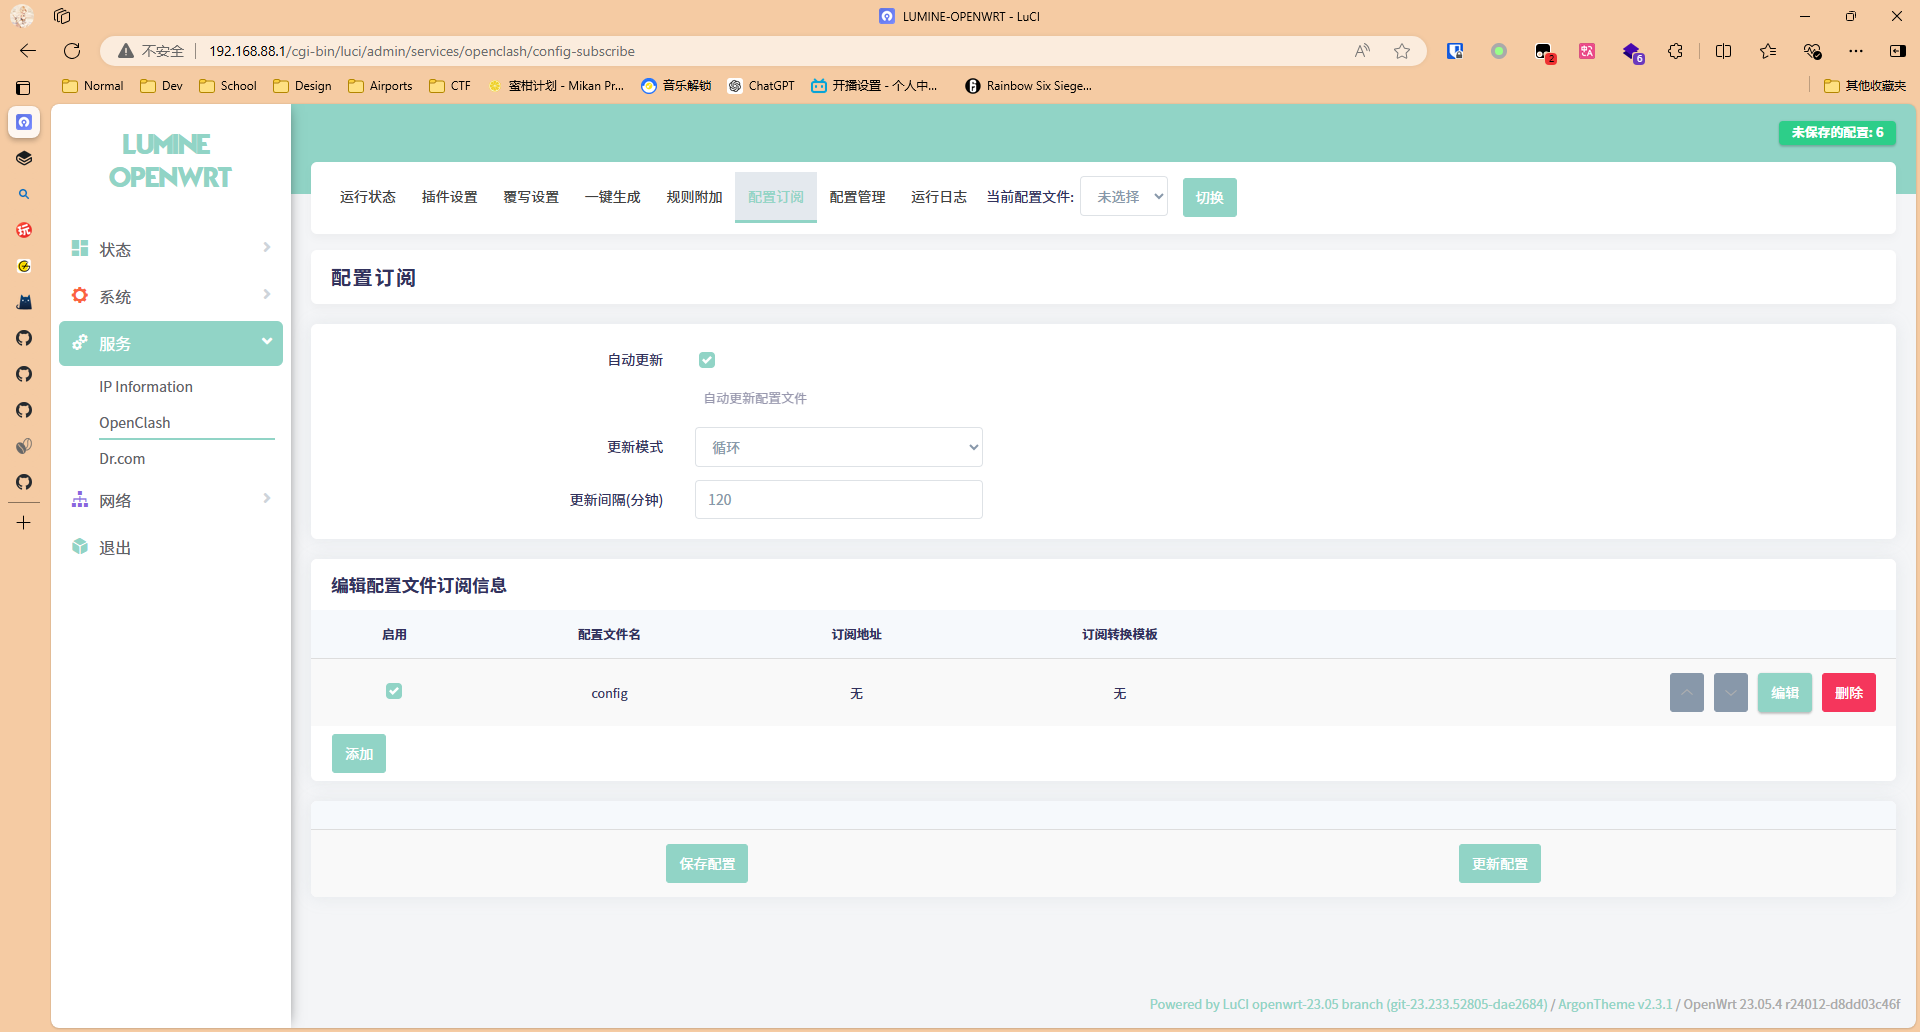Image resolution: width=1920 pixels, height=1032 pixels.
Task: Toggle the auto update checkbox
Action: pos(707,360)
